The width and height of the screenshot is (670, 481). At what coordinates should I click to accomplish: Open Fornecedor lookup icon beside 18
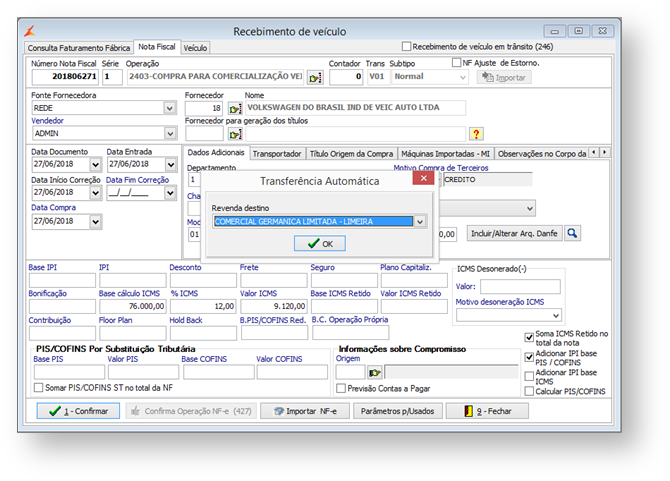235,109
